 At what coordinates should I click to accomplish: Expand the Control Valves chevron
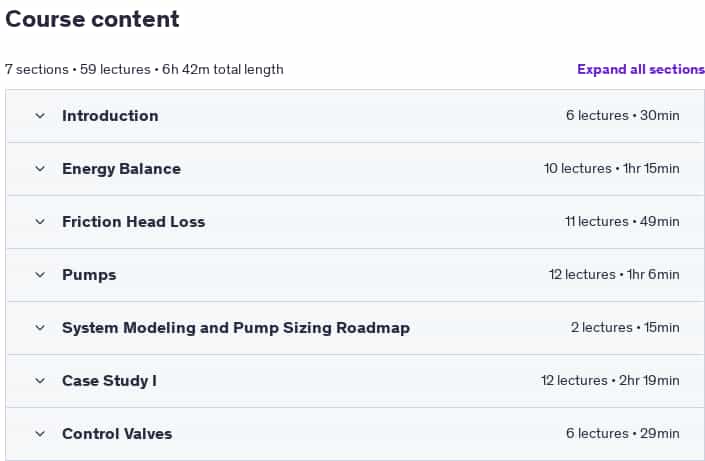pyautogui.click(x=40, y=434)
